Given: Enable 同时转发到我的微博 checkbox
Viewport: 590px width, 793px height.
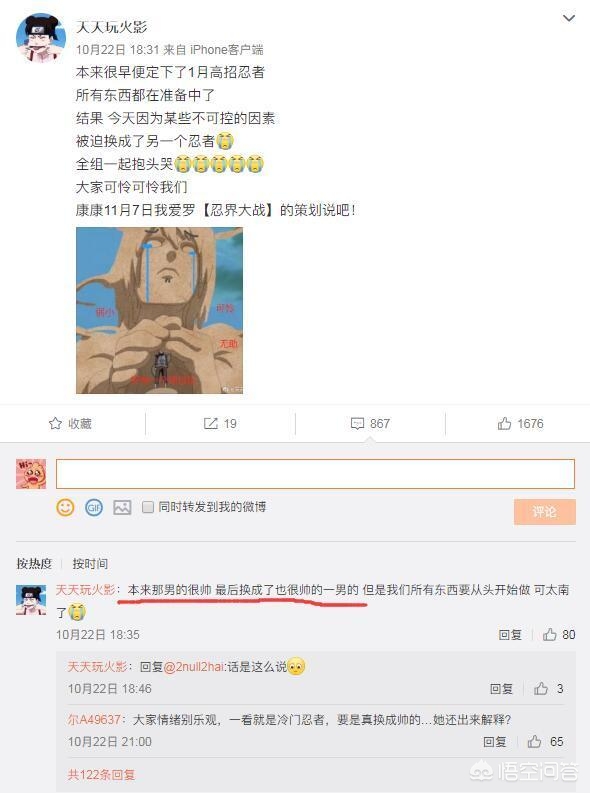Looking at the screenshot, I should pyautogui.click(x=148, y=507).
